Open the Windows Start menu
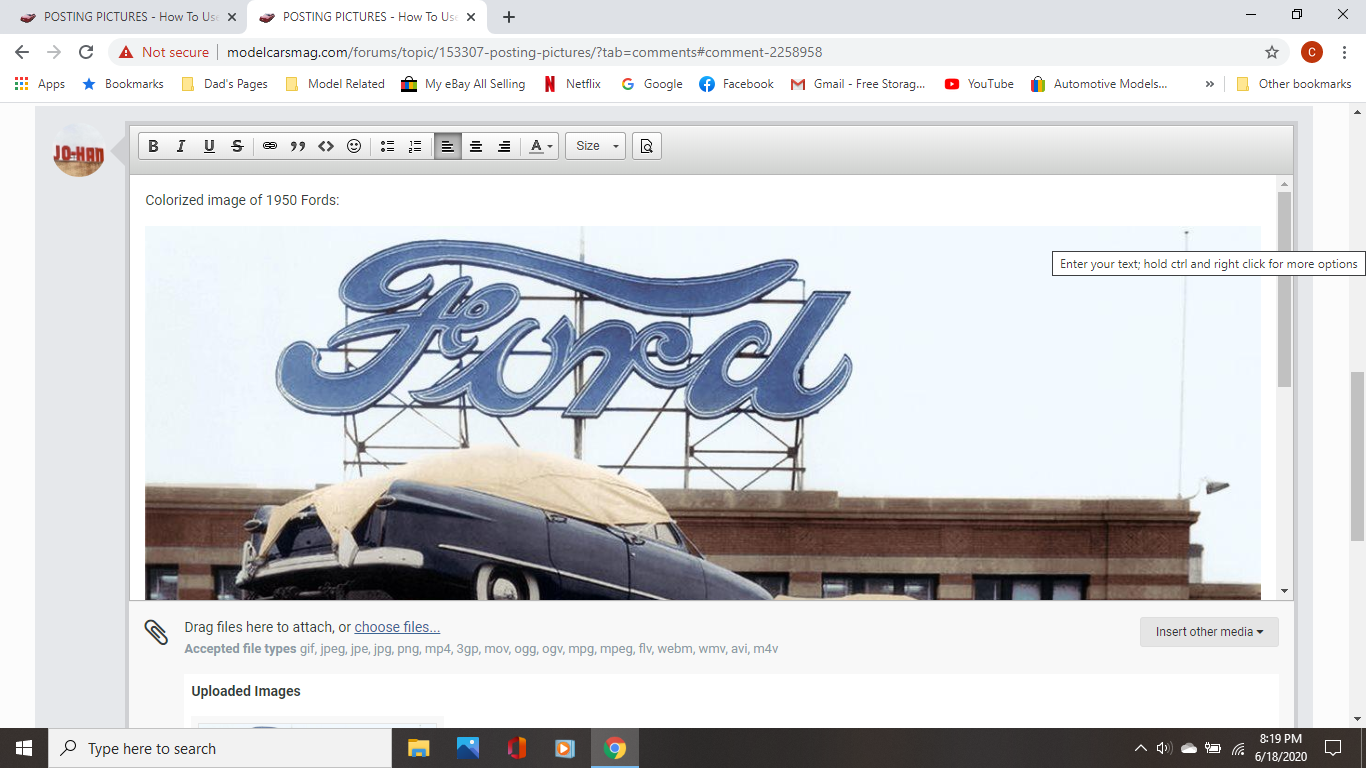Viewport: 1366px width, 768px height. pos(24,748)
